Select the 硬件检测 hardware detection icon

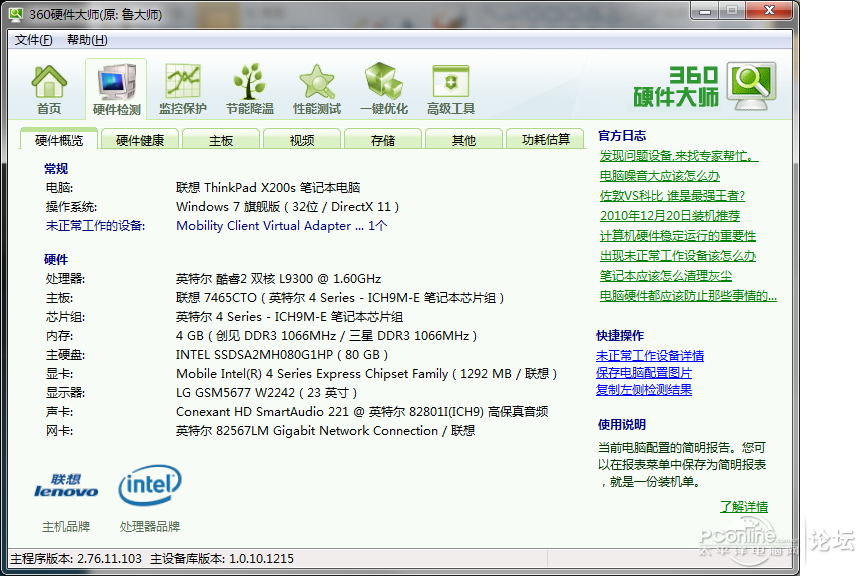tap(116, 89)
